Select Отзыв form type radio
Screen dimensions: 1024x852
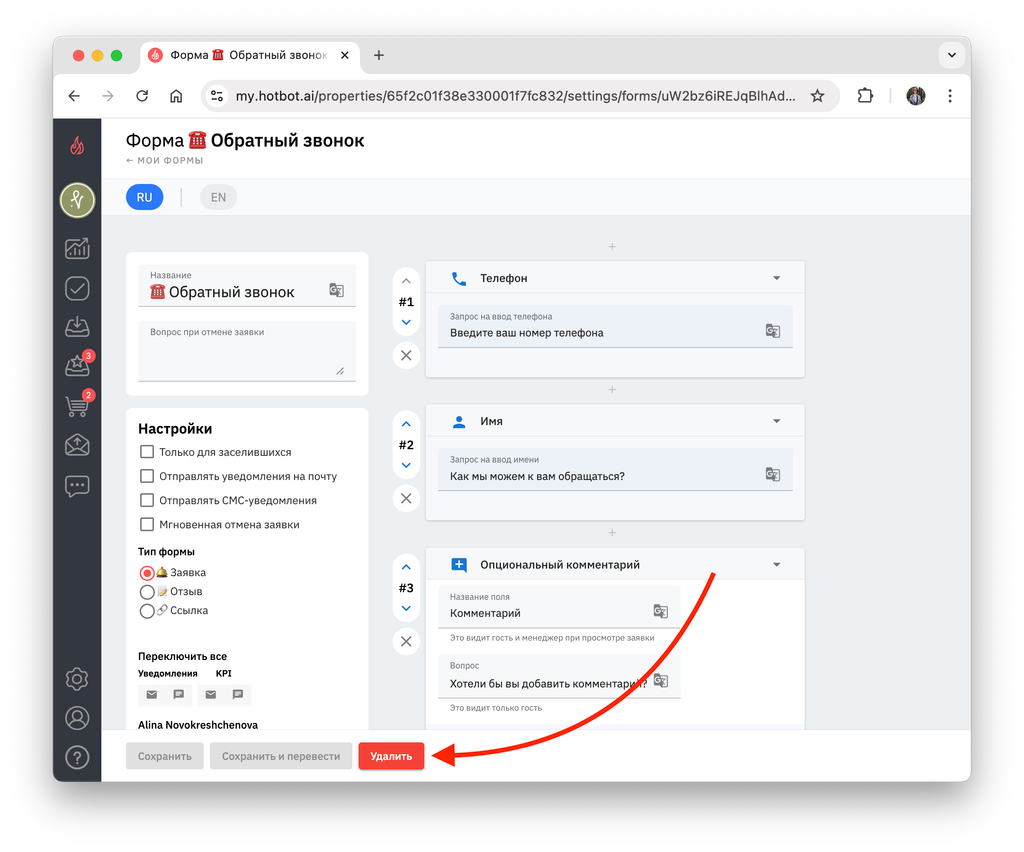147,592
